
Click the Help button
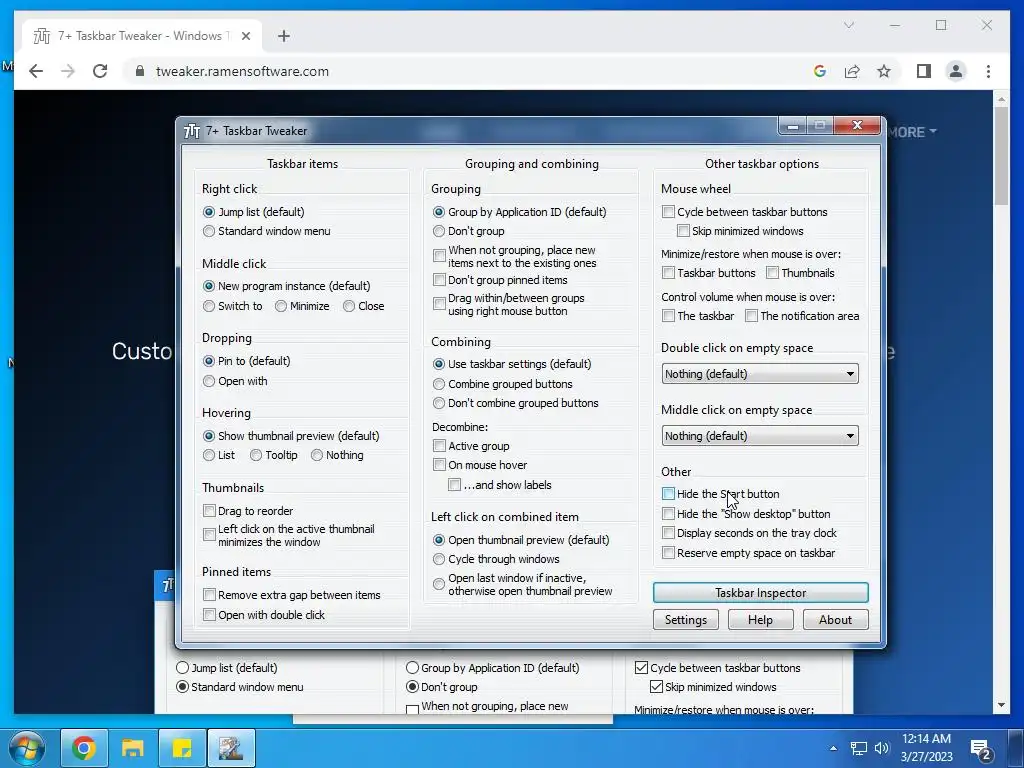point(760,620)
